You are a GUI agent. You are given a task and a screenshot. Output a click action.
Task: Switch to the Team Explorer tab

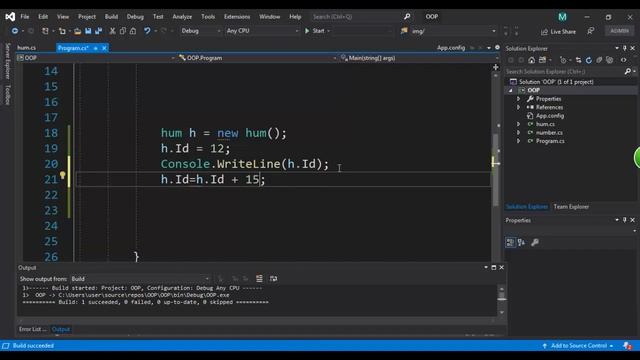click(571, 207)
